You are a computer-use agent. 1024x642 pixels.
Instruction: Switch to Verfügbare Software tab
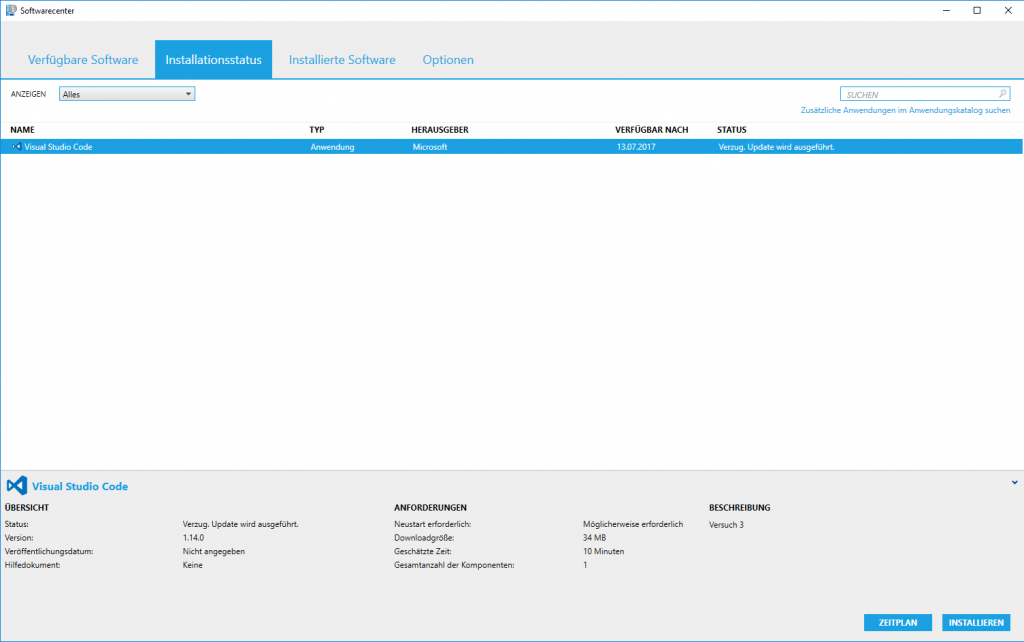click(83, 59)
